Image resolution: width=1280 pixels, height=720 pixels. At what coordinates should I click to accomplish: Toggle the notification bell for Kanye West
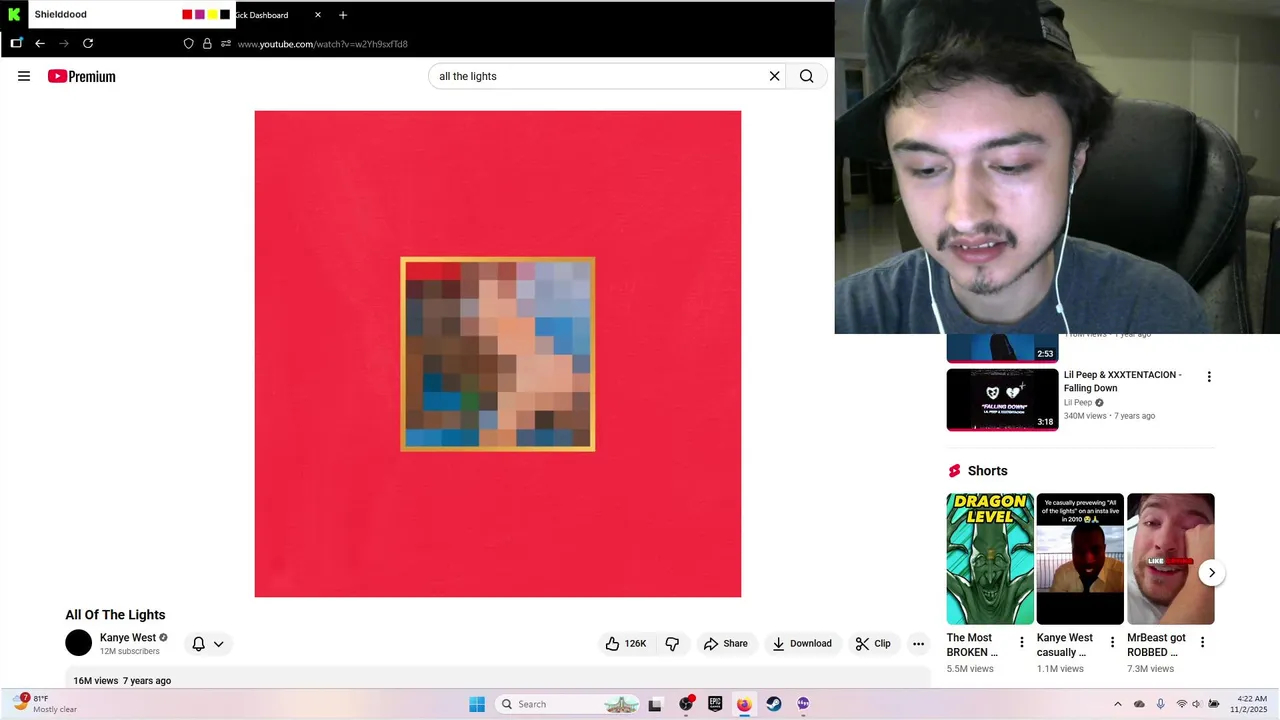(x=198, y=644)
